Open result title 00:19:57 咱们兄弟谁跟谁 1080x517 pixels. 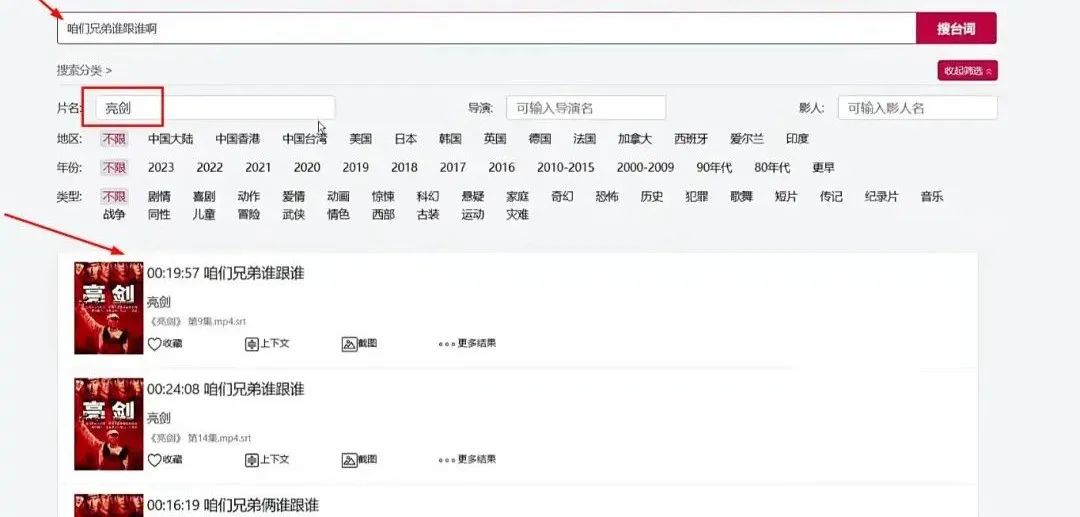click(x=225, y=273)
